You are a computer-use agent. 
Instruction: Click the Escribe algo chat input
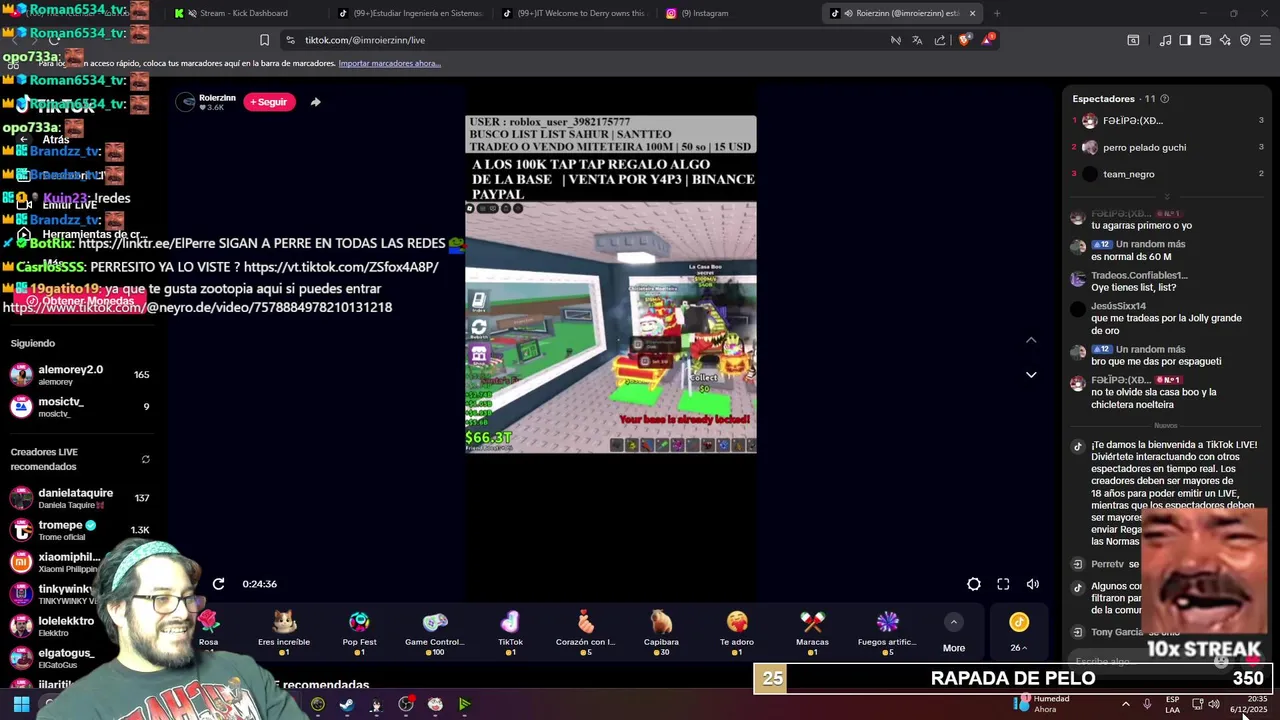pos(1140,661)
